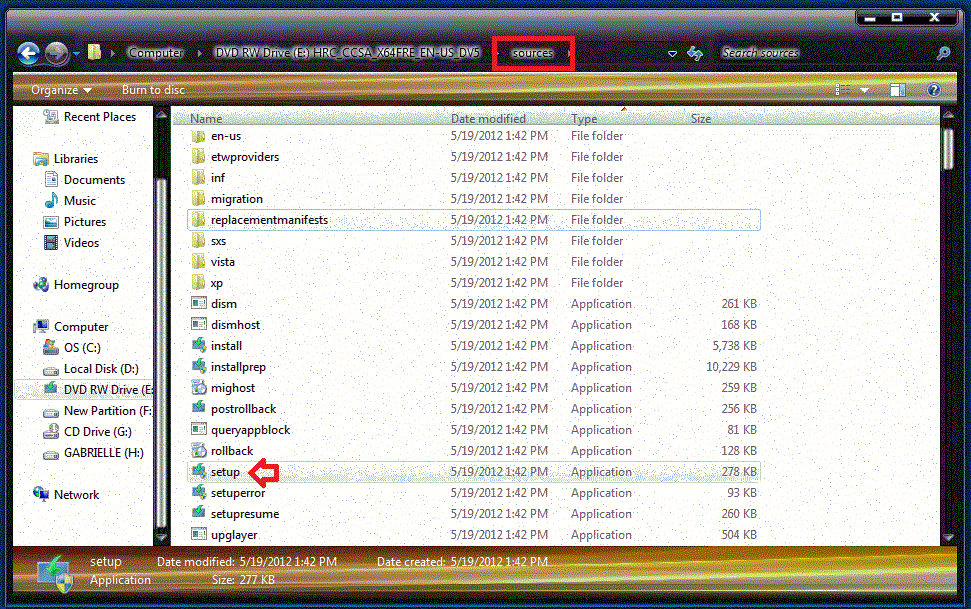Select the replacementmanifests folder
Viewport: 971px width, 609px height.
coord(474,220)
